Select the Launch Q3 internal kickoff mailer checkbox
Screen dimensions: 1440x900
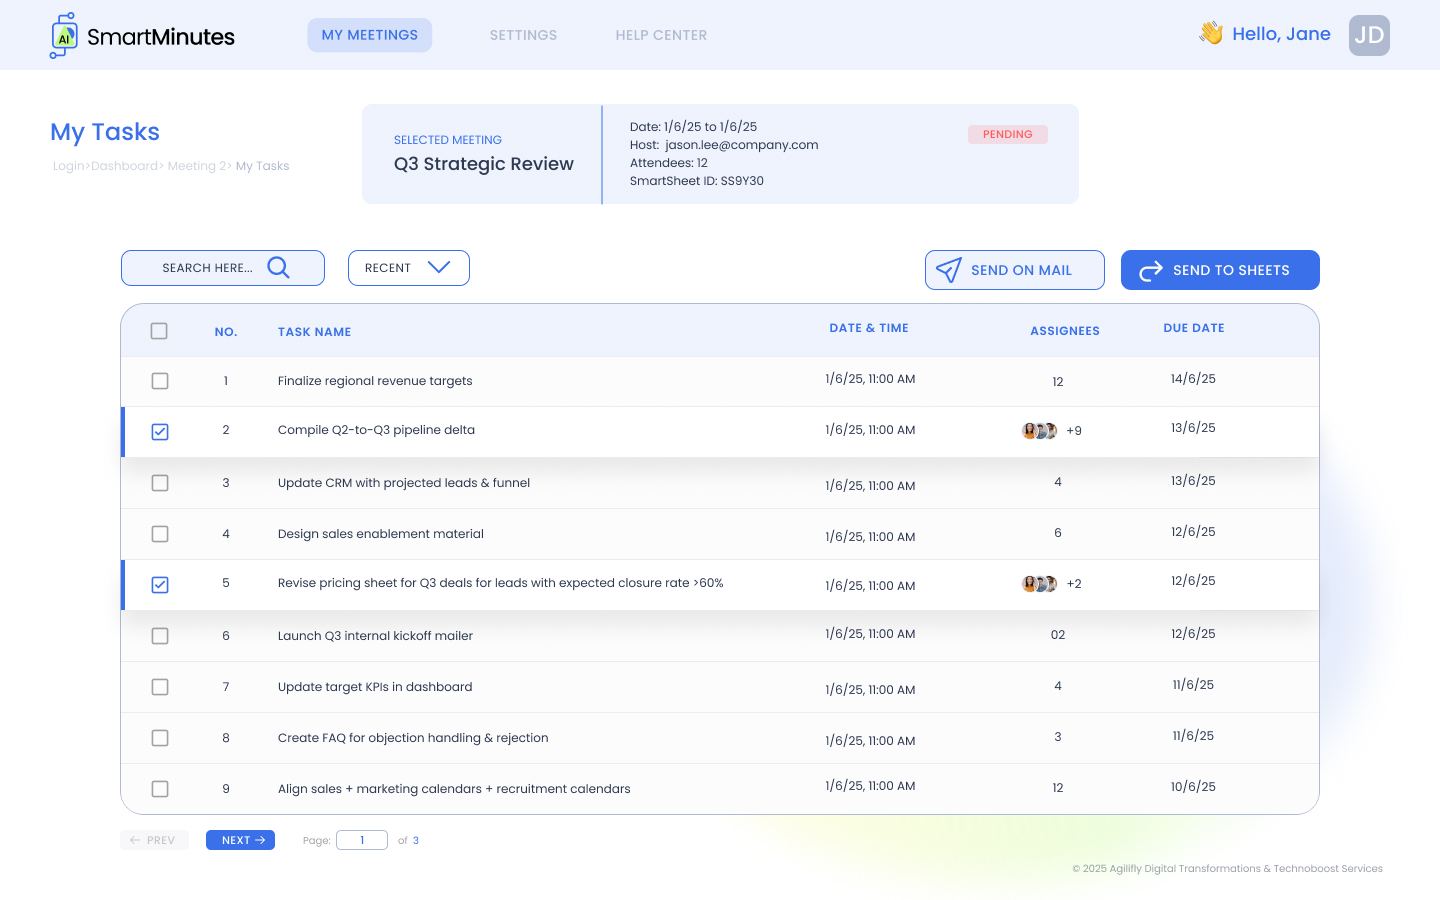click(x=160, y=636)
